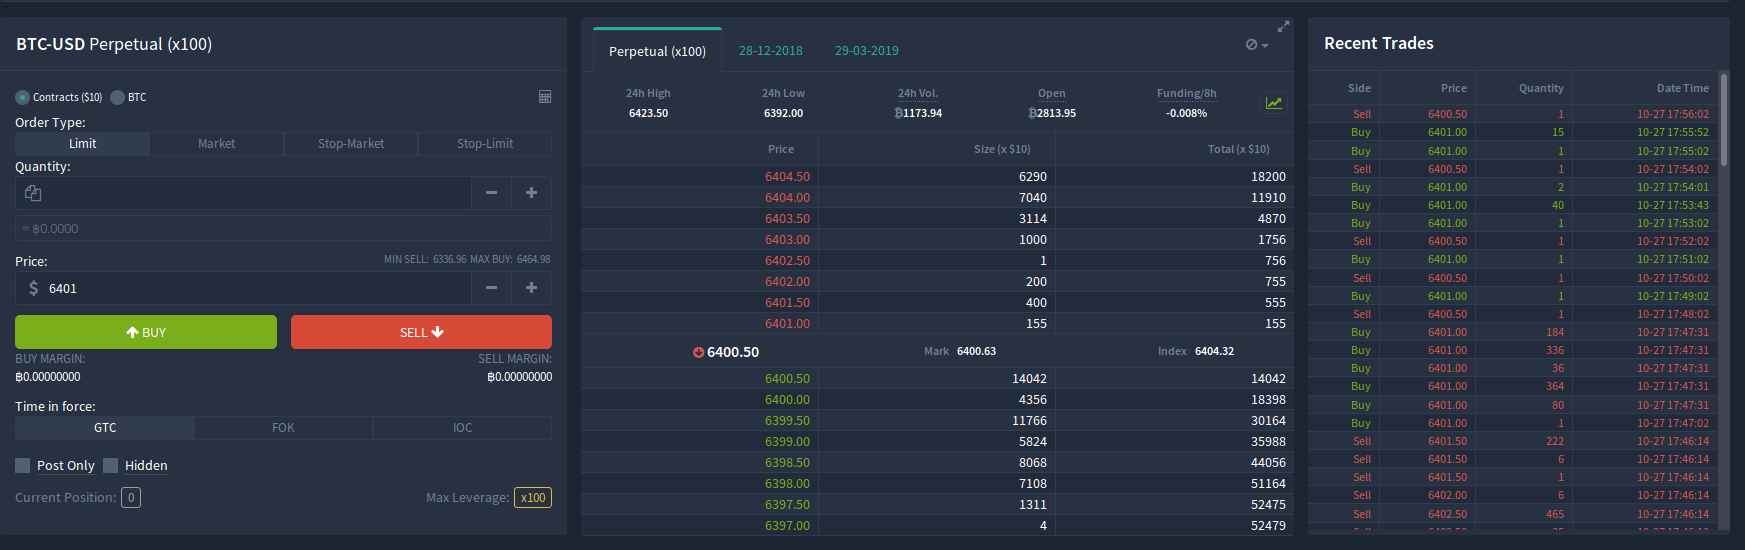Click the Date Time column header
Image resolution: width=1745 pixels, height=550 pixels.
[x=1682, y=88]
